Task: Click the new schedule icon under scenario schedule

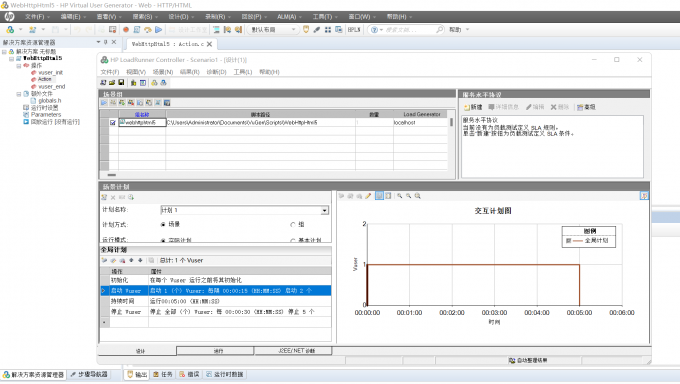Action: pos(104,197)
